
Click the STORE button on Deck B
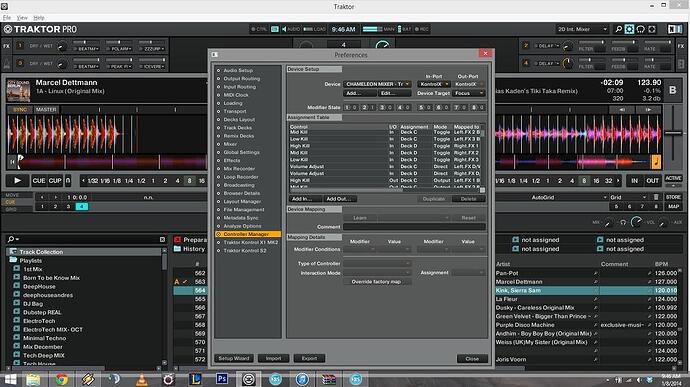(673, 197)
